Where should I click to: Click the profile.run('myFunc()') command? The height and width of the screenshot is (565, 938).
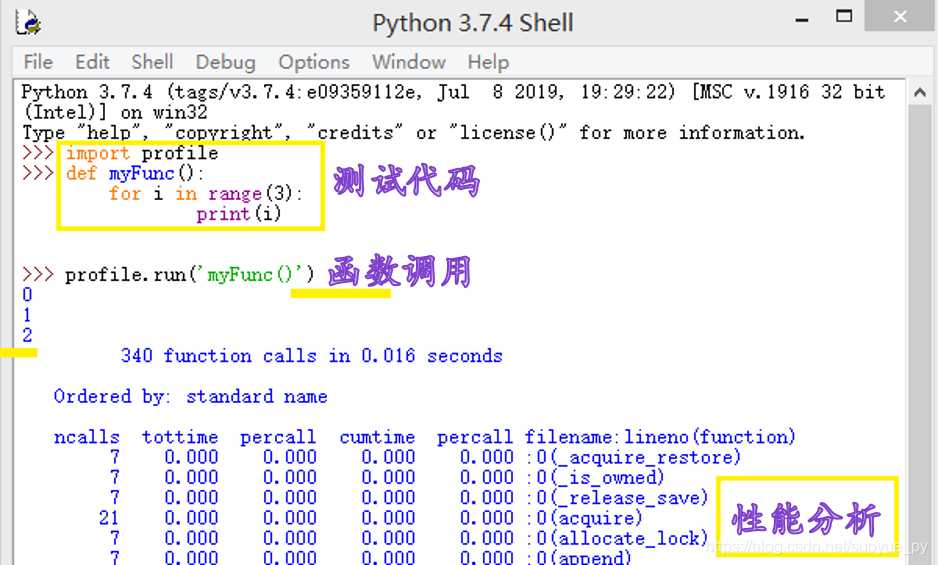(190, 275)
